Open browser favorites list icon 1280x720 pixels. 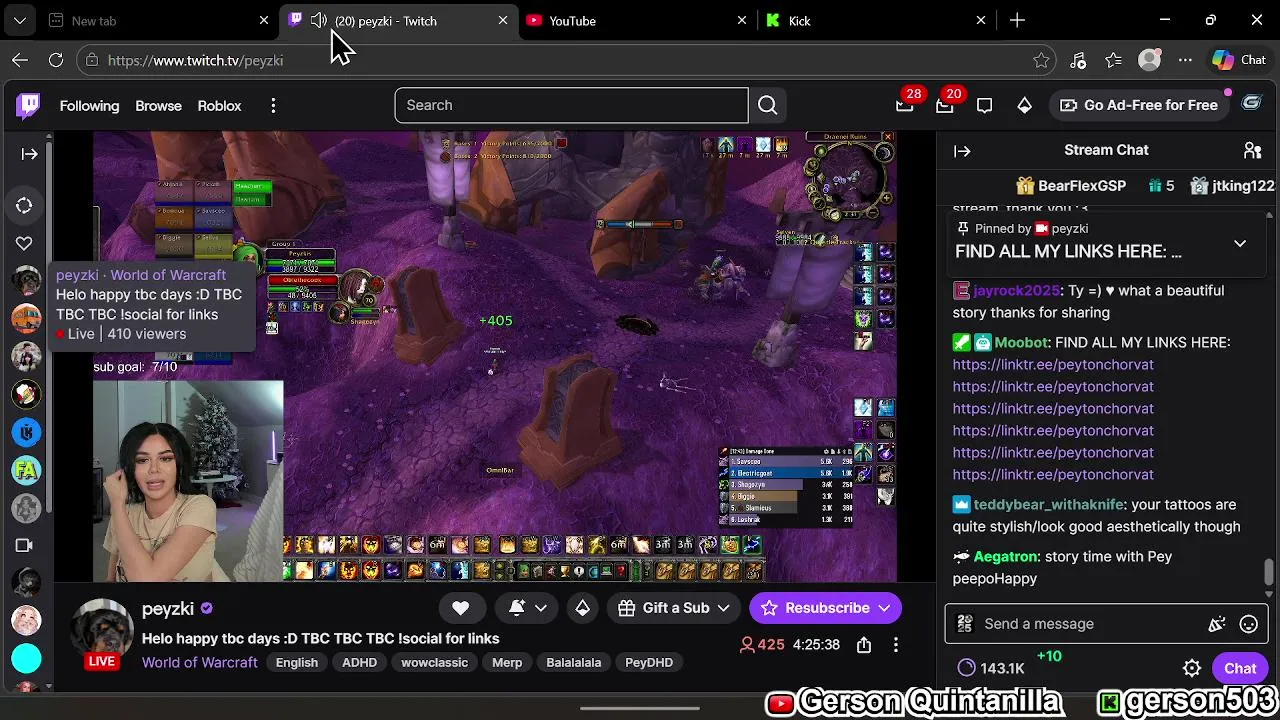coord(1113,61)
